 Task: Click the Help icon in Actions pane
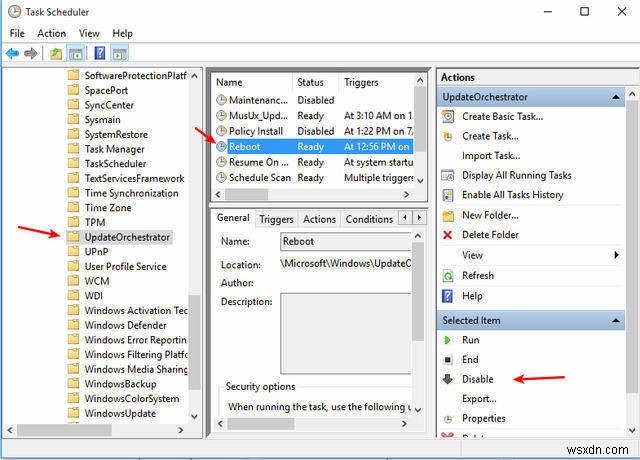448,296
